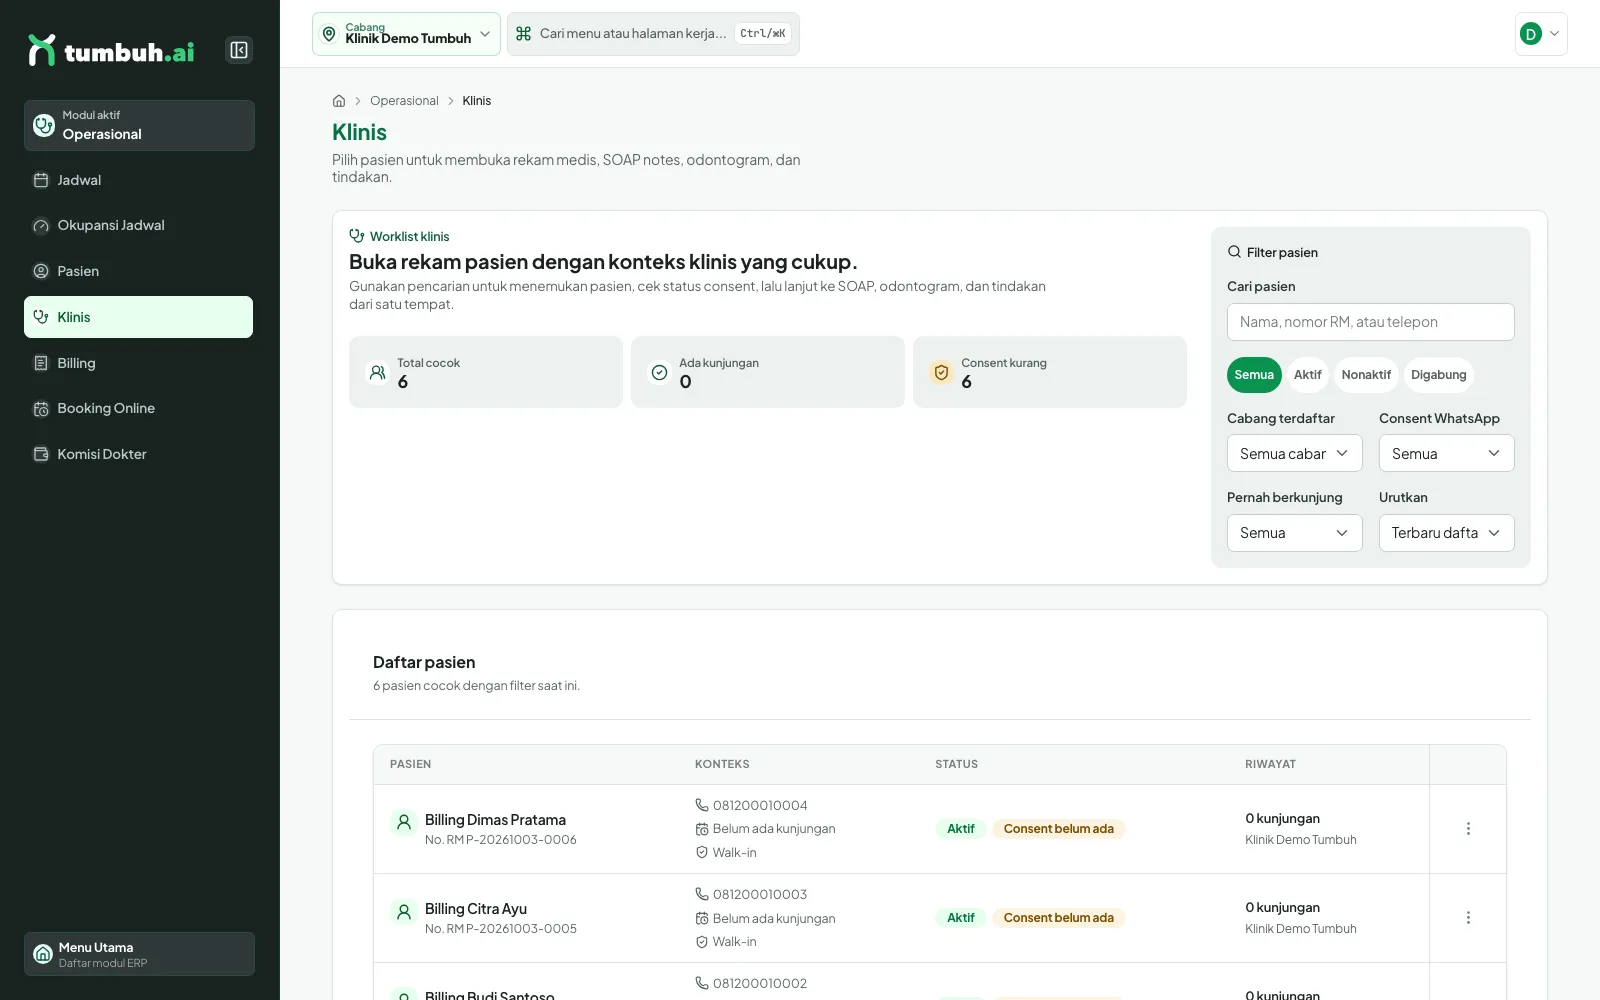Click the KONTEKS column header
This screenshot has height=1000, width=1600.
coord(722,764)
